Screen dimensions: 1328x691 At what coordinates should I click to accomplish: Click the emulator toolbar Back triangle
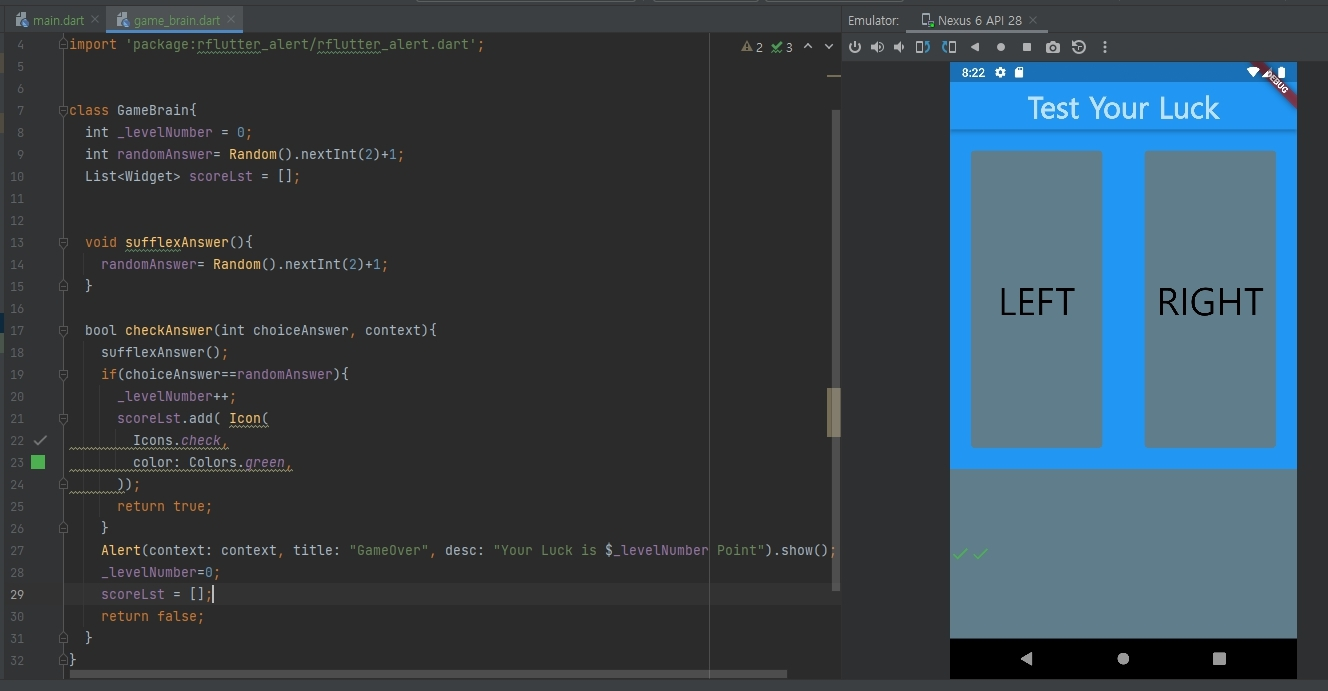[x=975, y=47]
